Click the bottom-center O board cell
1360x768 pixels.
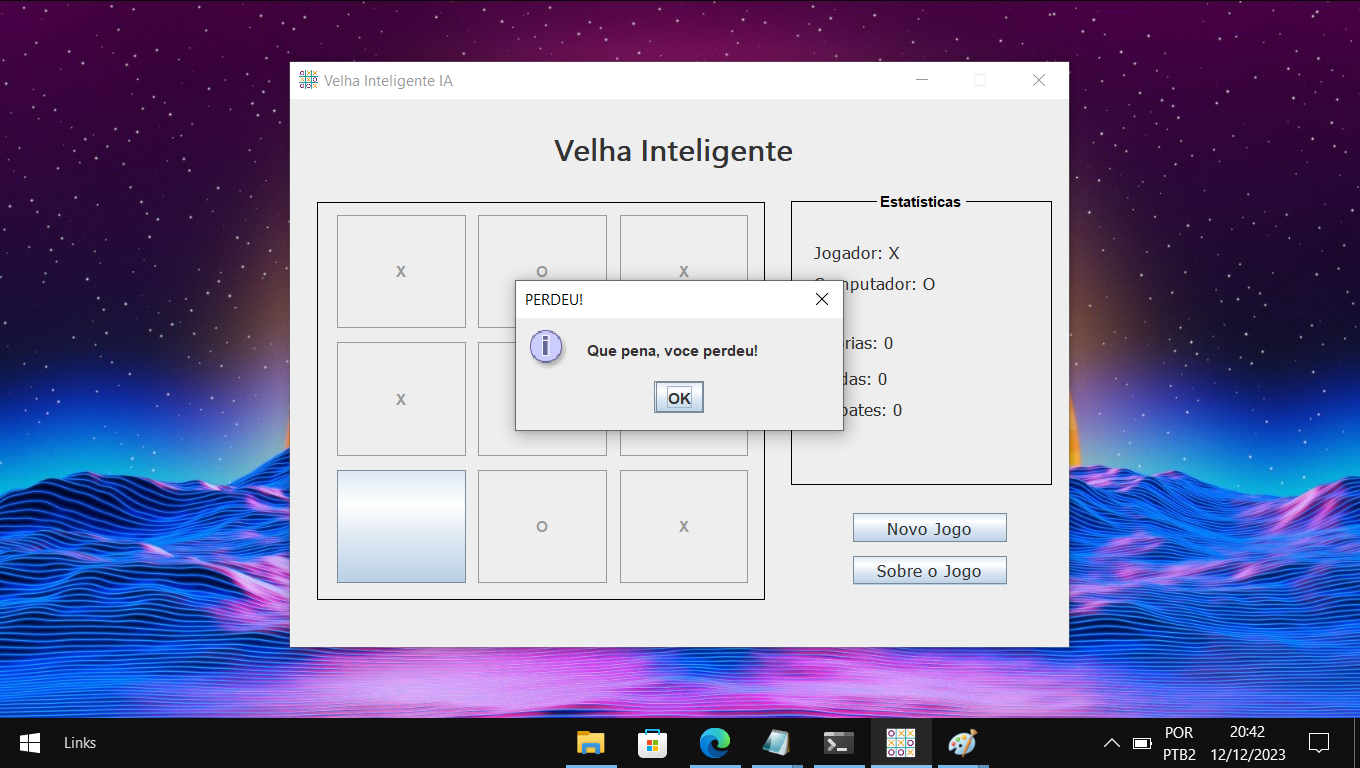tap(542, 526)
